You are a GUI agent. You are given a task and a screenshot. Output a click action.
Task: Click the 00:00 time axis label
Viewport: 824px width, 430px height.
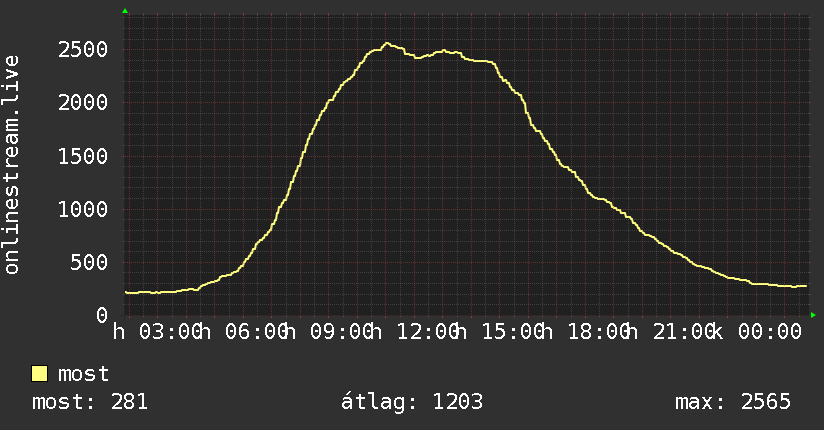click(770, 332)
